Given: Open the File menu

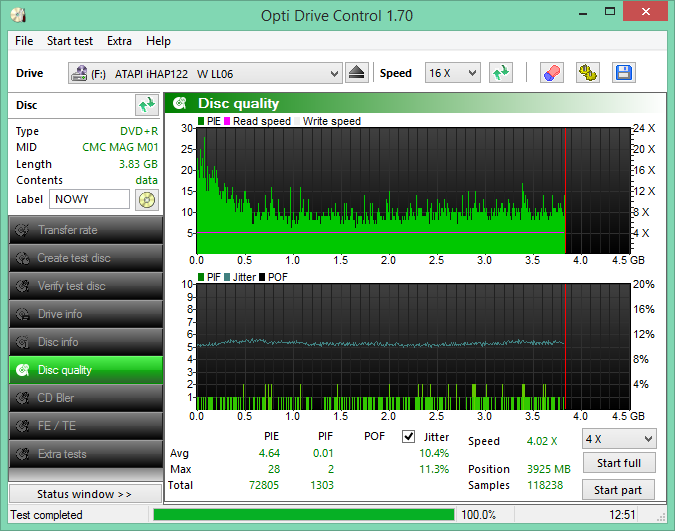Looking at the screenshot, I should (x=24, y=41).
